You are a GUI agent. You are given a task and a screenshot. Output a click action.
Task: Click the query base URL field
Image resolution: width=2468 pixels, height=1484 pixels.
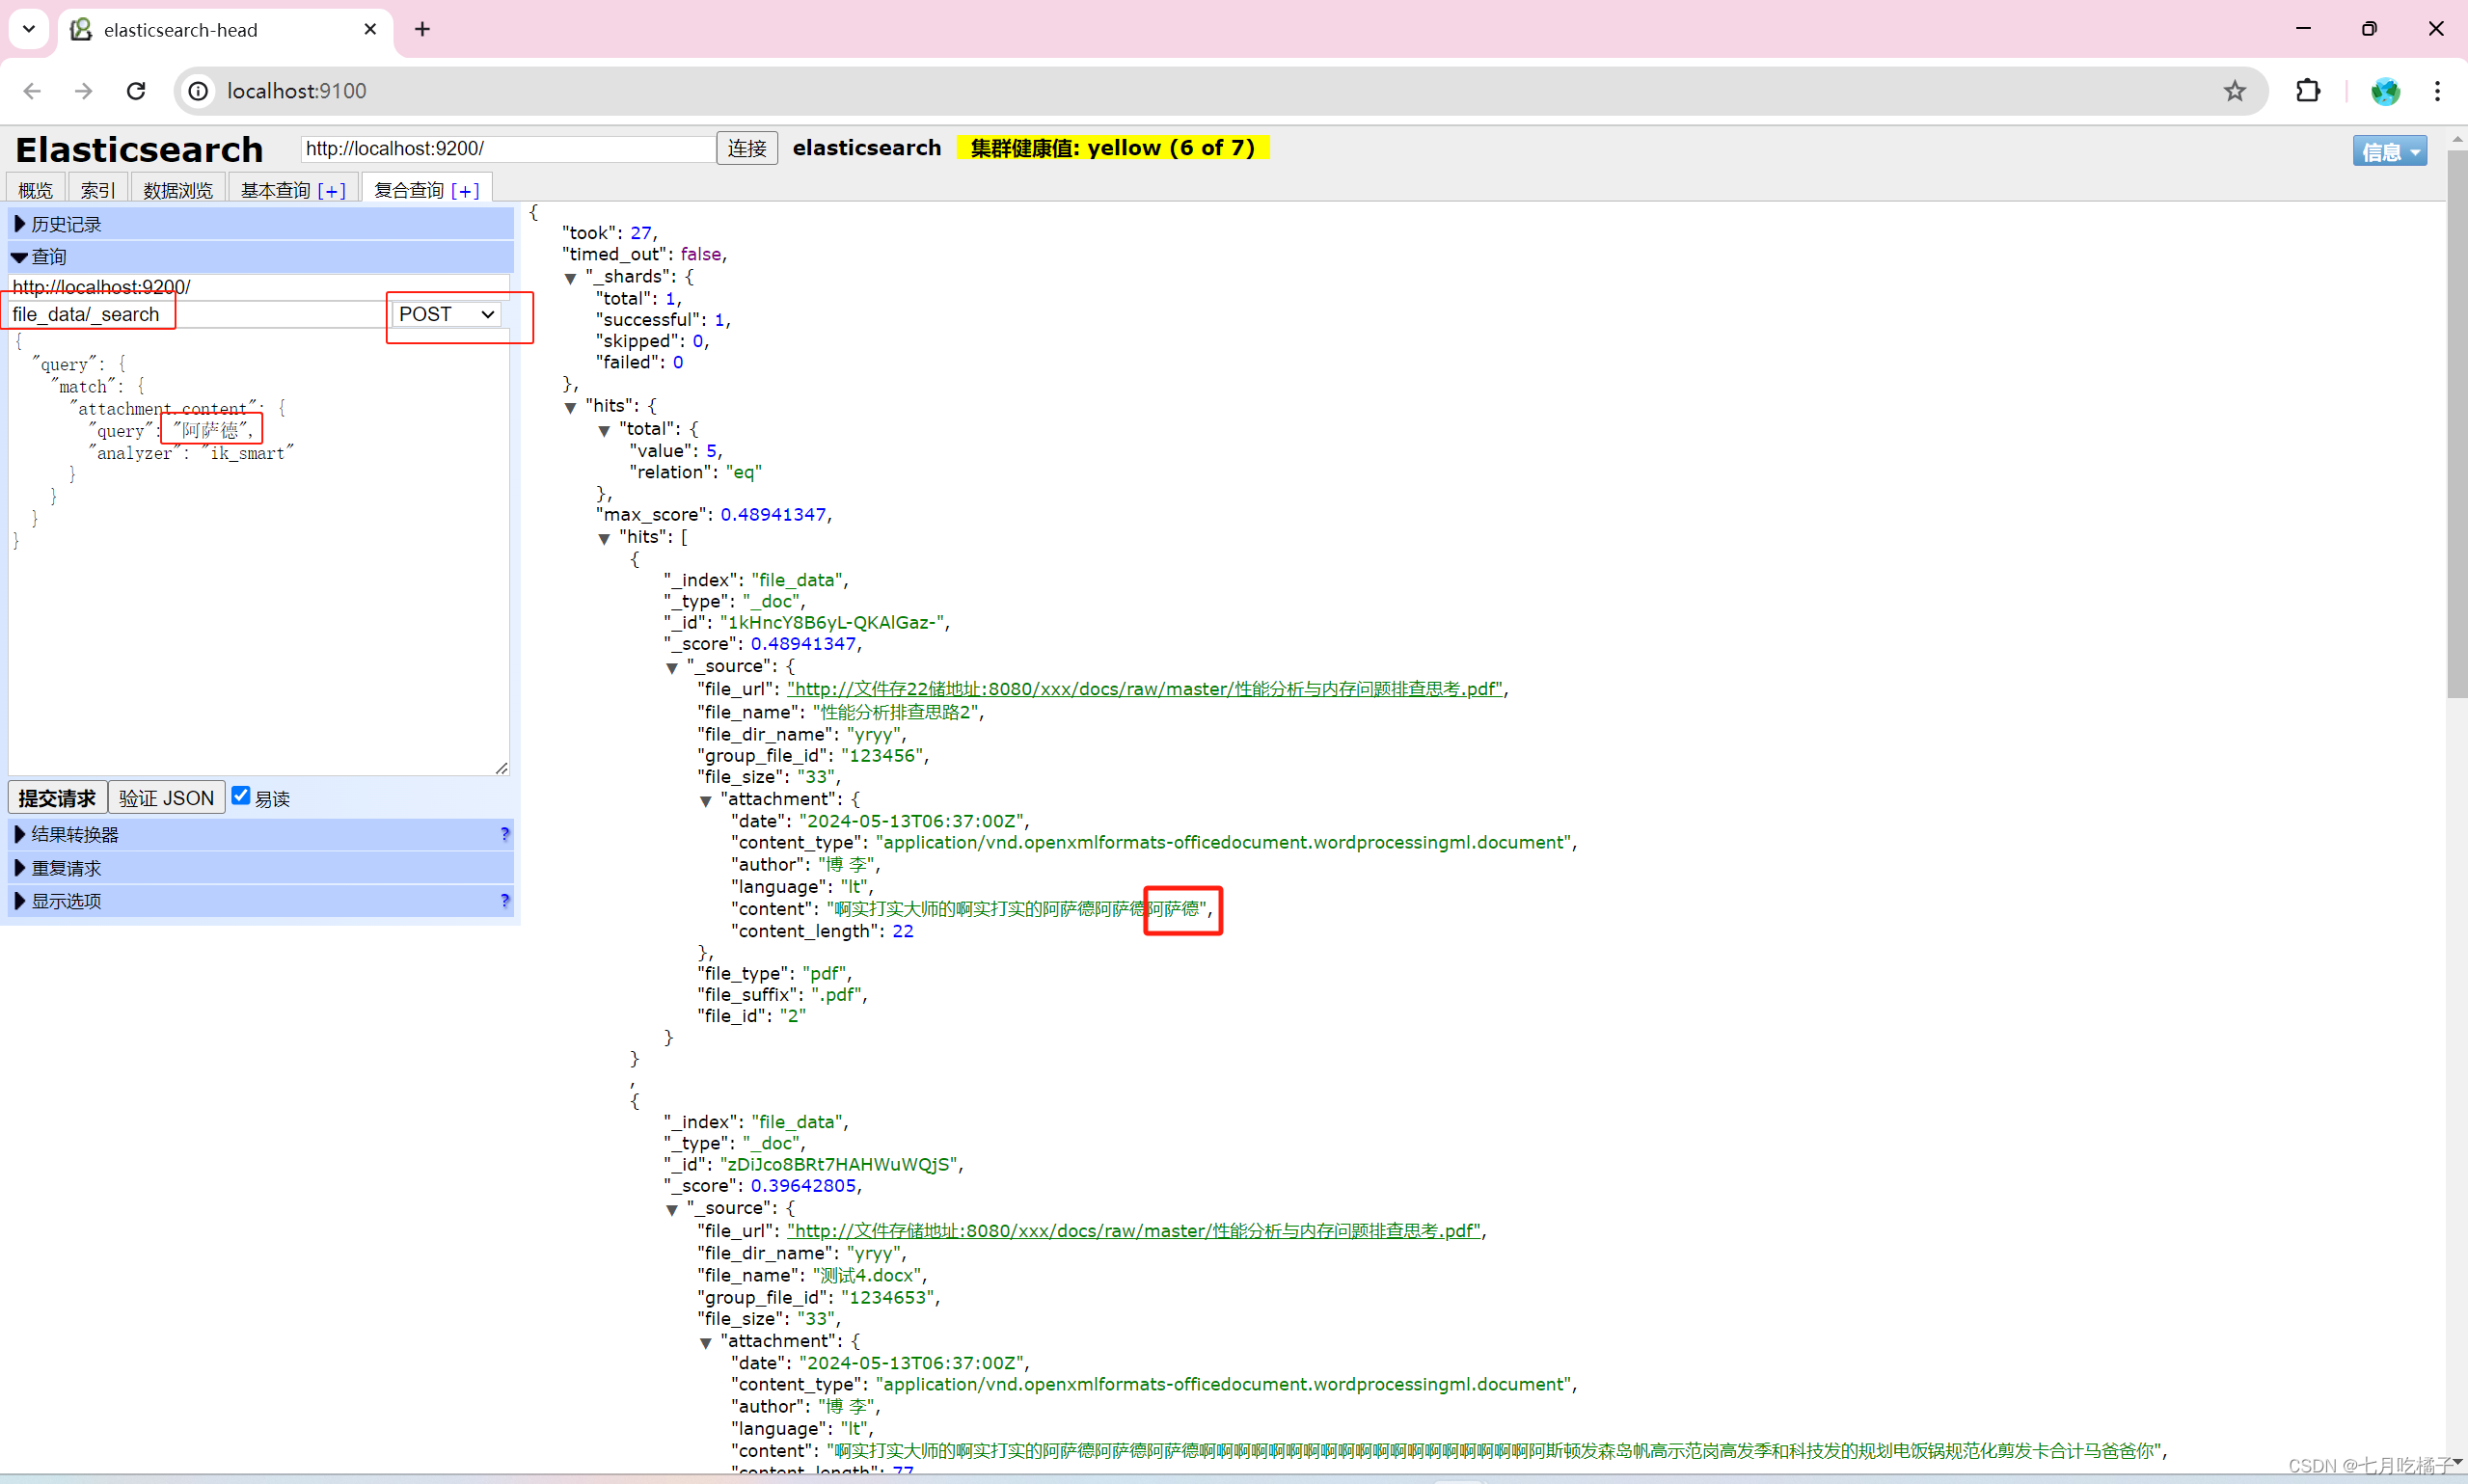click(259, 287)
